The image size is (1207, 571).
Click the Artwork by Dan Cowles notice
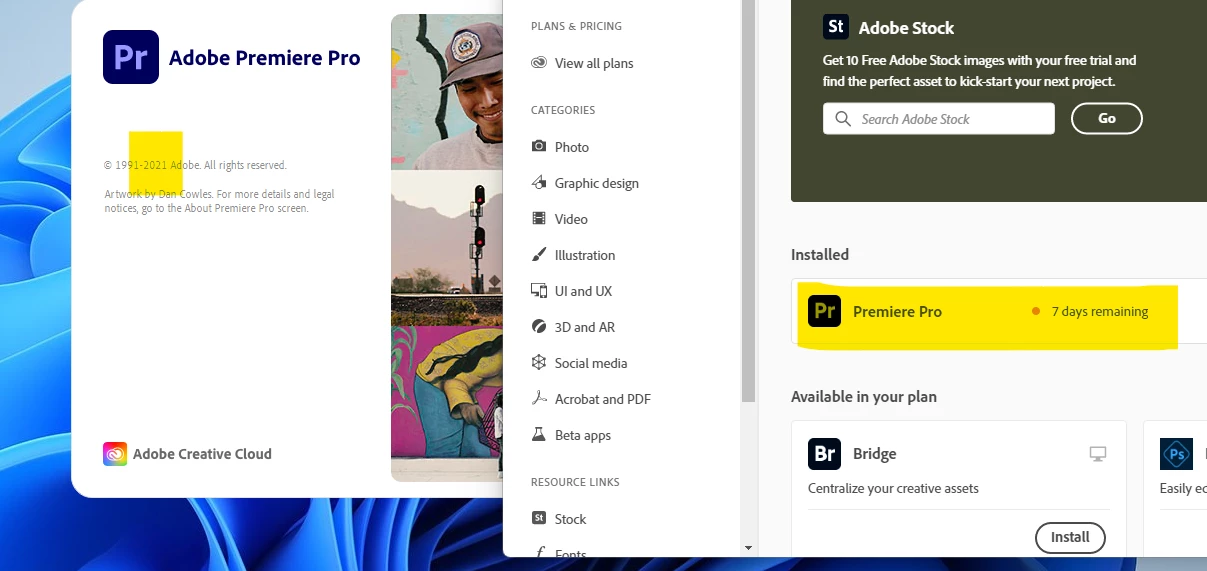[x=219, y=201]
